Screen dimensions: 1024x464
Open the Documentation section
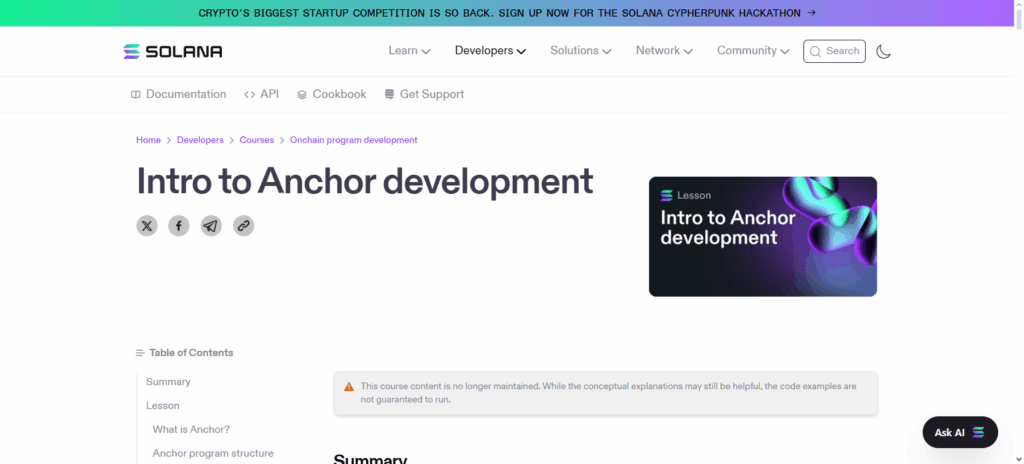pyautogui.click(x=179, y=94)
